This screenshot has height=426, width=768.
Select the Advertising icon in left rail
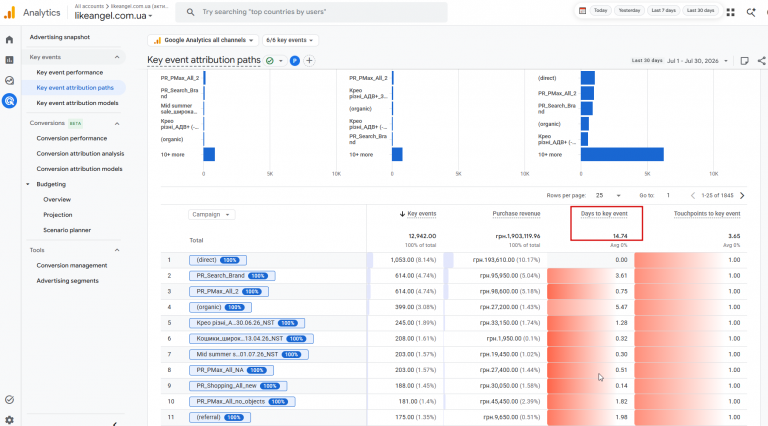[9, 101]
